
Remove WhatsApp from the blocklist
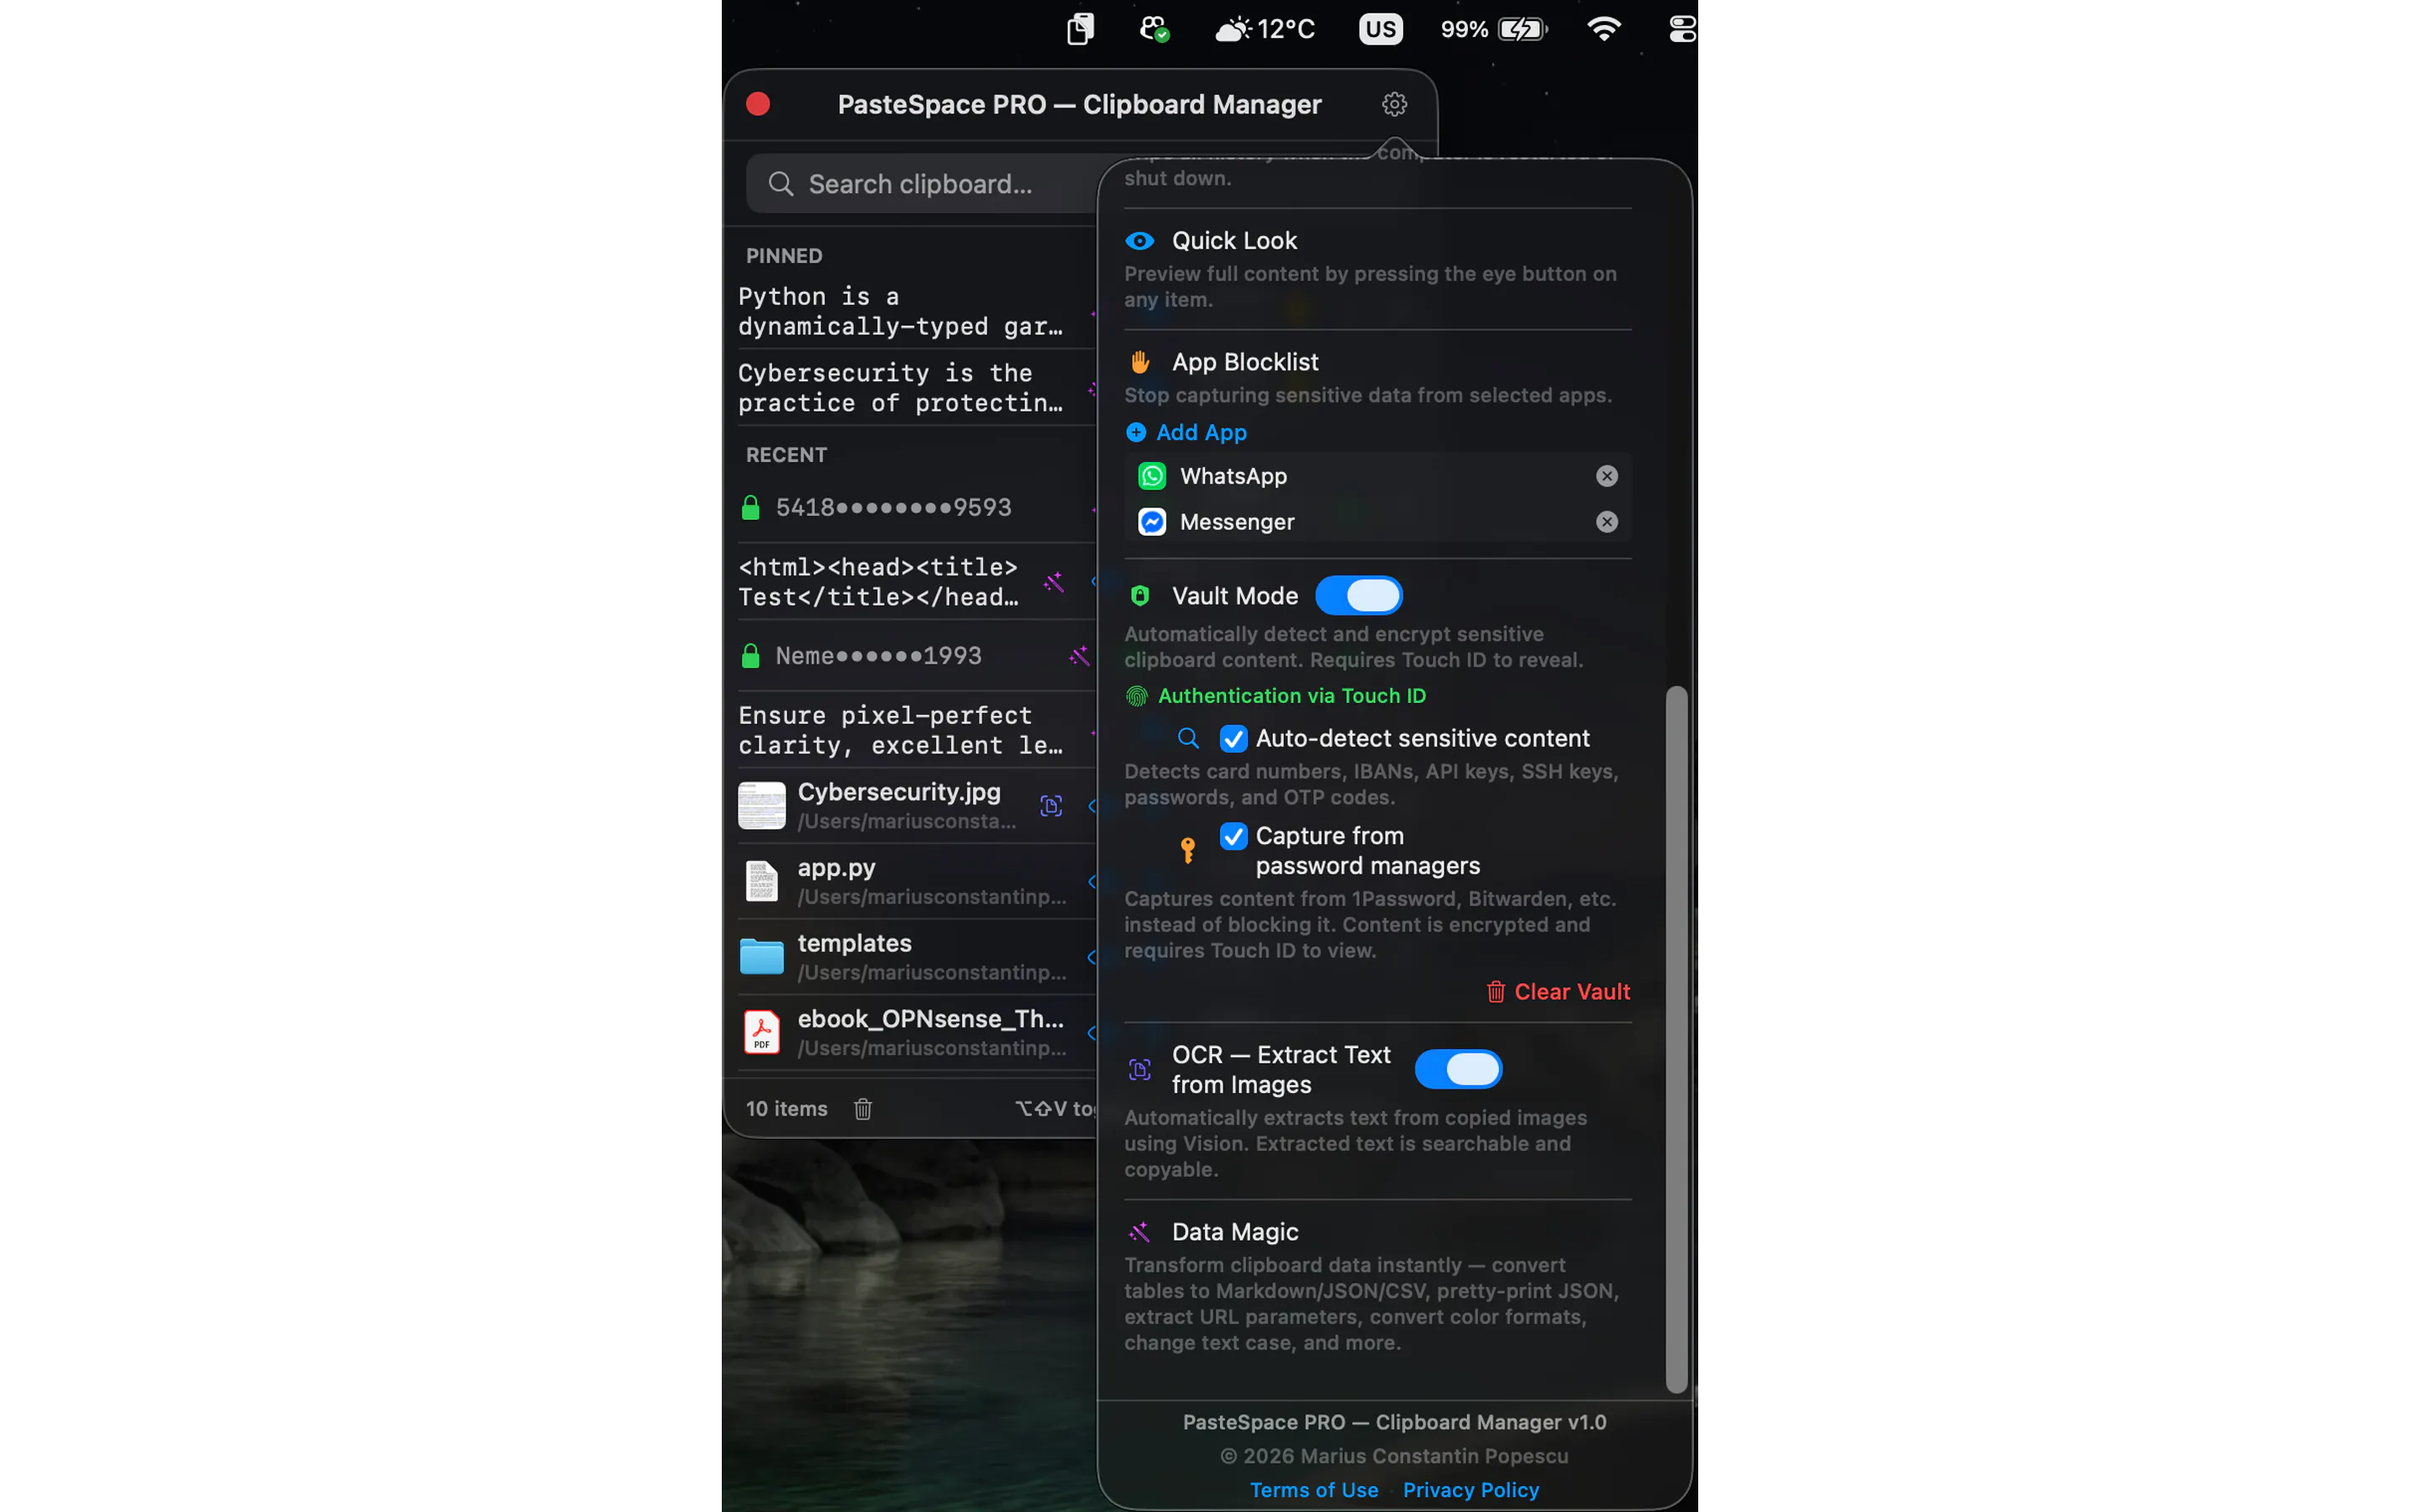(x=1606, y=476)
